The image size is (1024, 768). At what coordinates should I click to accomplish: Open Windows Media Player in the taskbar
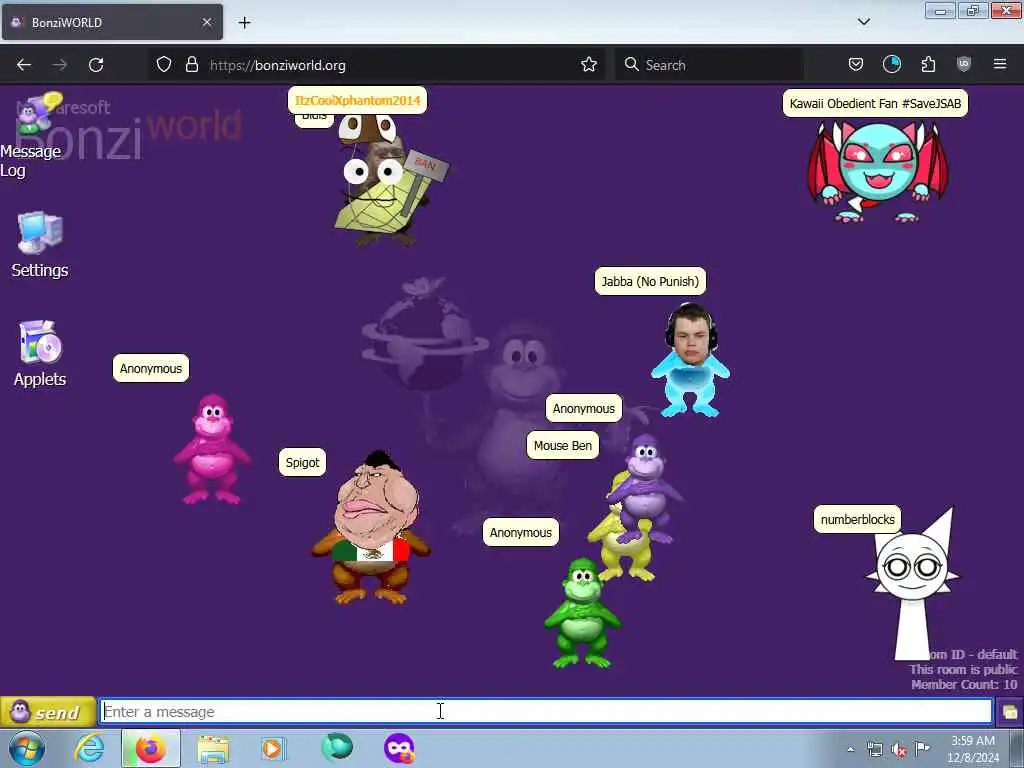tap(272, 748)
